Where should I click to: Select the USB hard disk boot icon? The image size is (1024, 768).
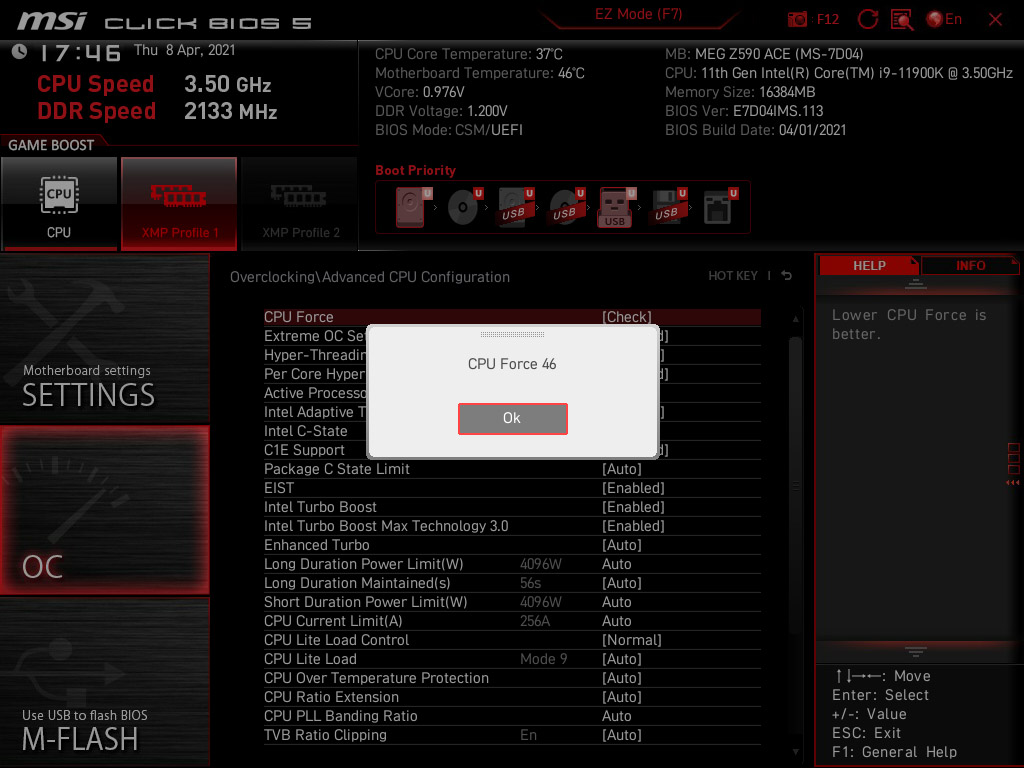[515, 208]
